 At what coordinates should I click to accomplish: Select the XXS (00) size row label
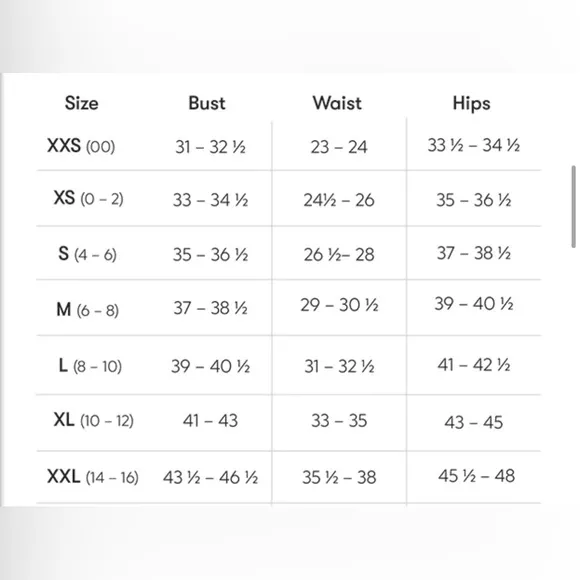tap(81, 146)
